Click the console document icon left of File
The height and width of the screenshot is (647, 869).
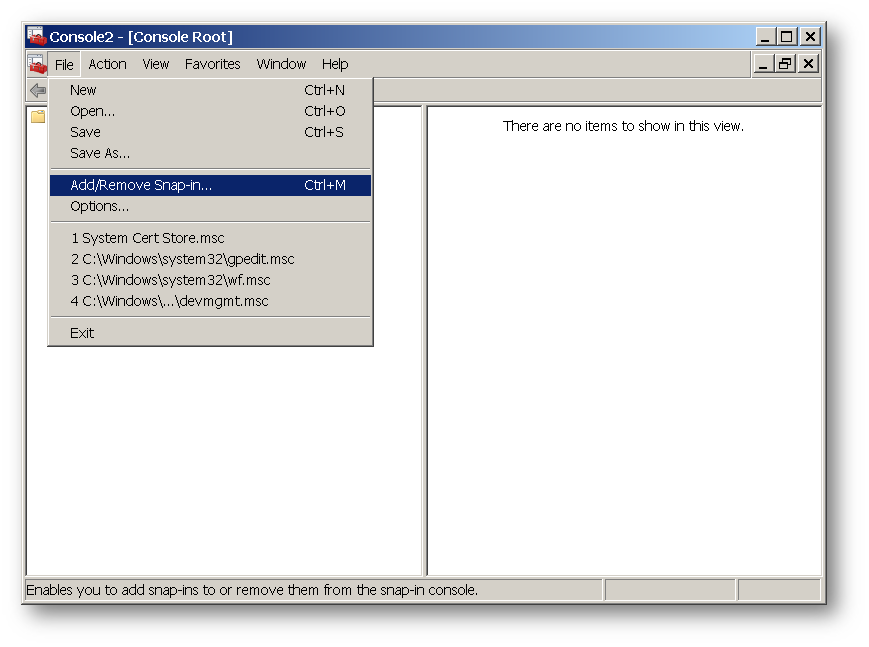[x=37, y=65]
